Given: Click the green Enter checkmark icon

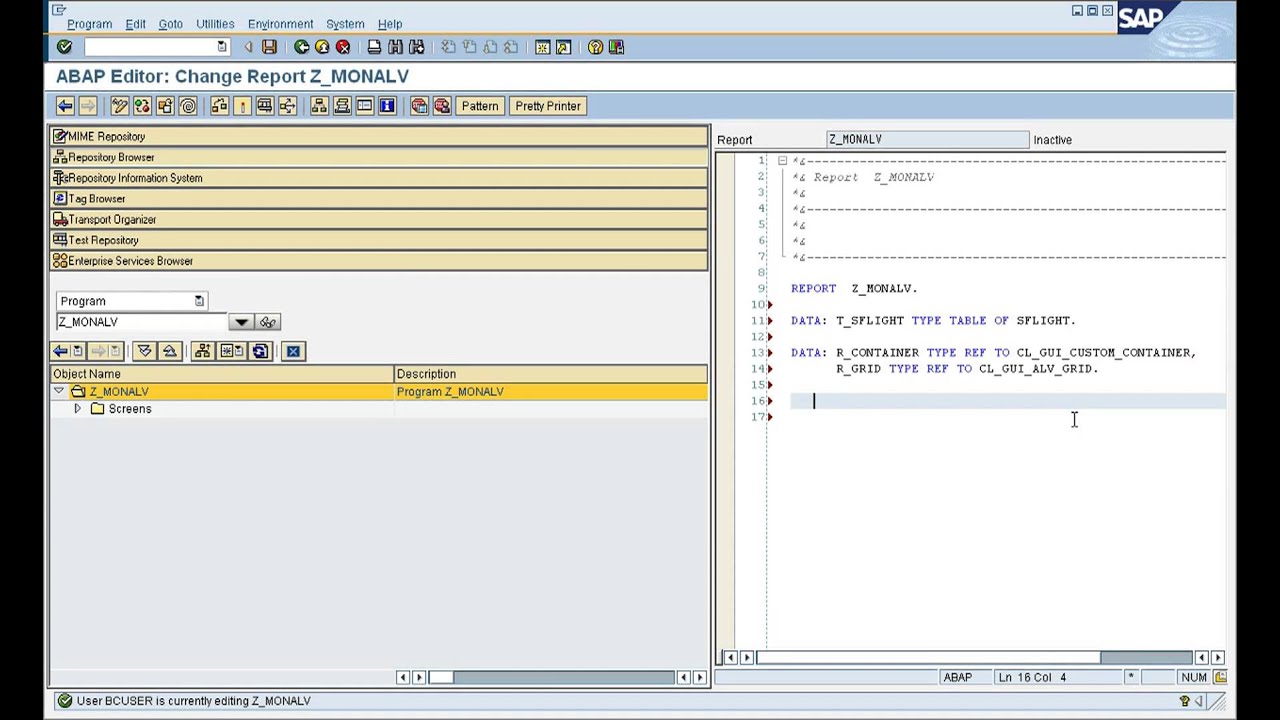Looking at the screenshot, I should (65, 47).
